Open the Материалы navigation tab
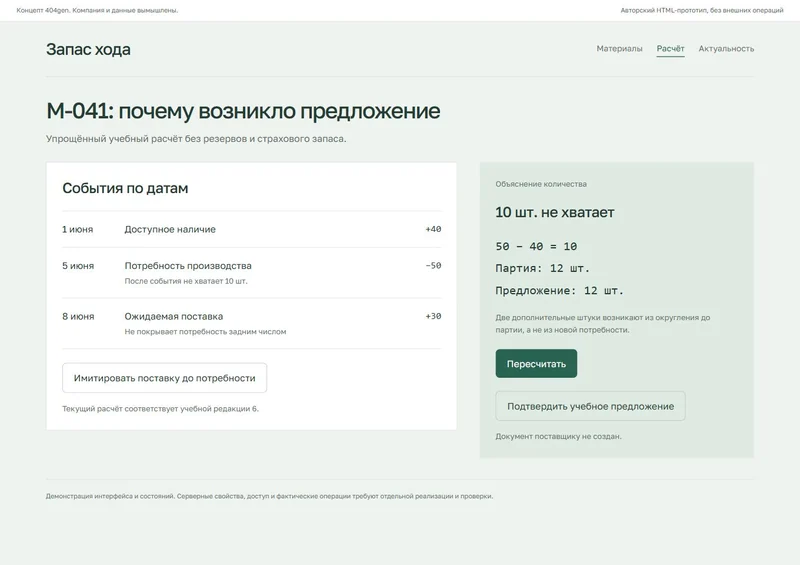This screenshot has height=565, width=800. click(x=619, y=48)
